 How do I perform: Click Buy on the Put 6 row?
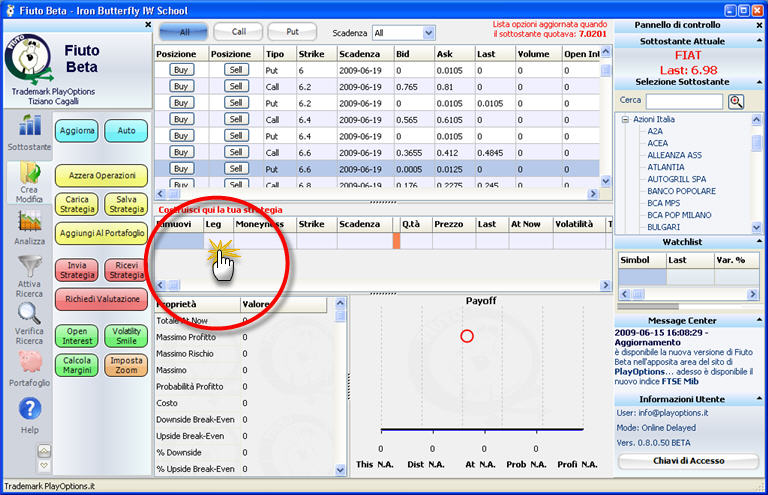(x=181, y=70)
